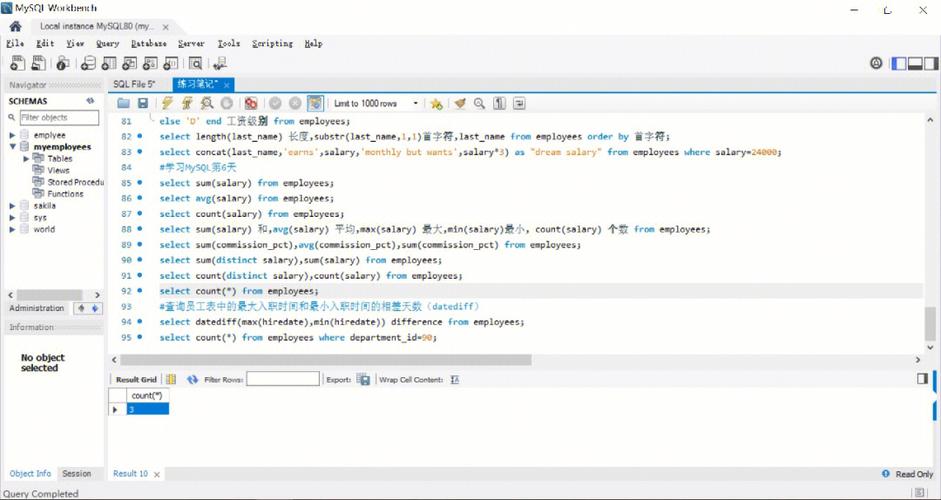This screenshot has height=500, width=941.
Task: Click the gear settings icon top right
Action: tap(876, 63)
